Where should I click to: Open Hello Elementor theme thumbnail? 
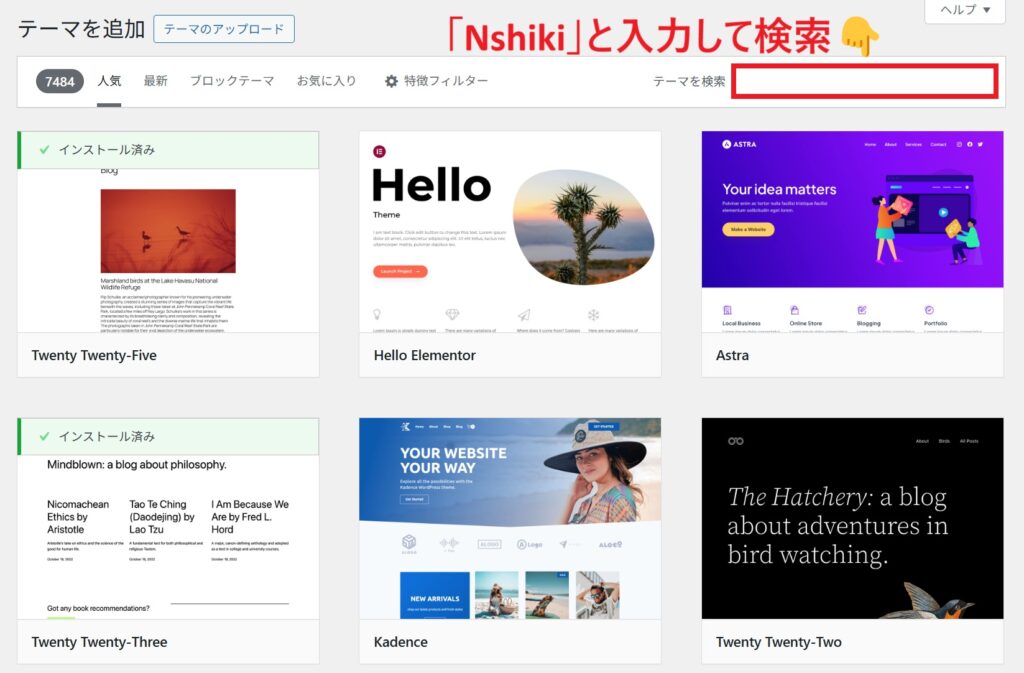510,232
